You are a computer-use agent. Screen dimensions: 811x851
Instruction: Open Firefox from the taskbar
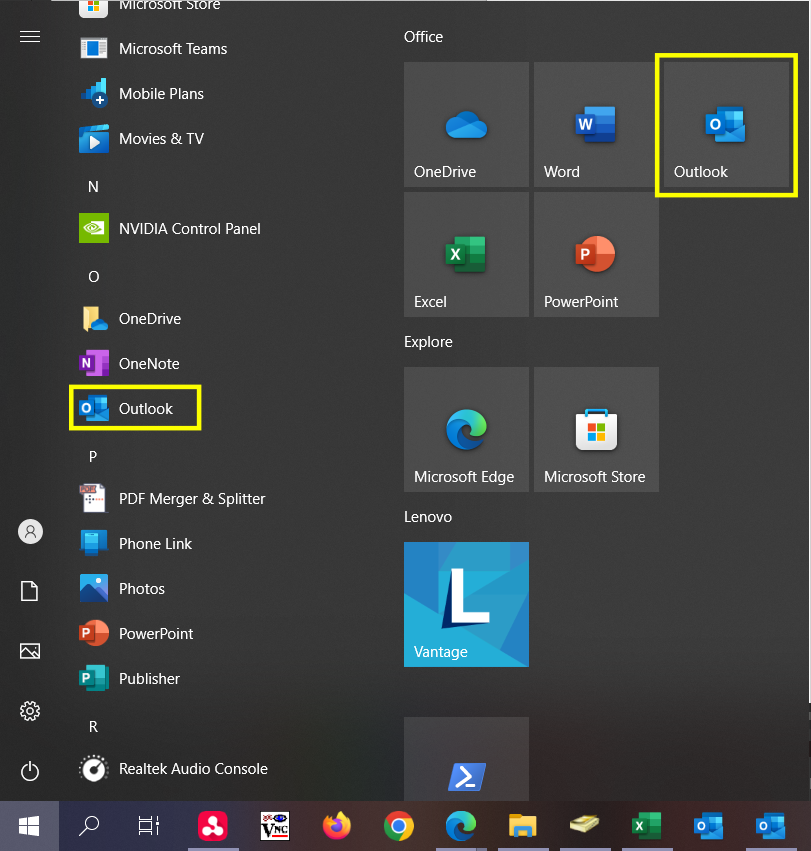[337, 826]
